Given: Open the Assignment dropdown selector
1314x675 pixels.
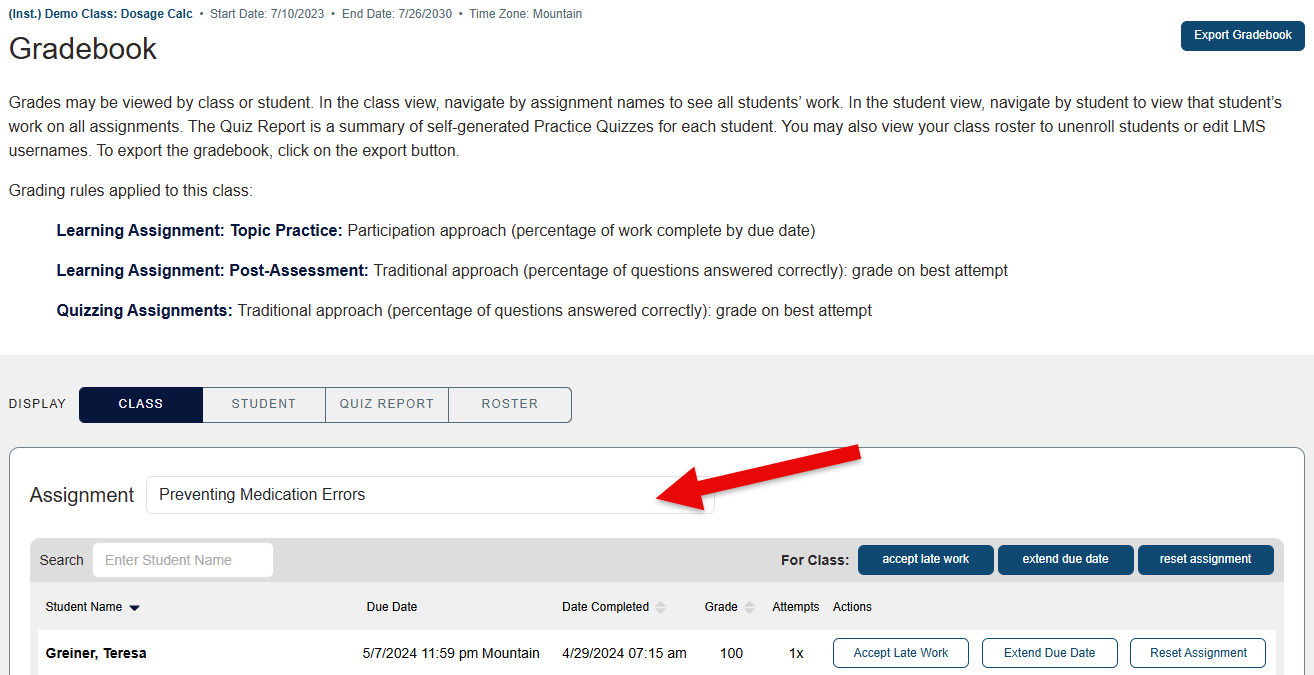Looking at the screenshot, I should pyautogui.click(x=430, y=495).
